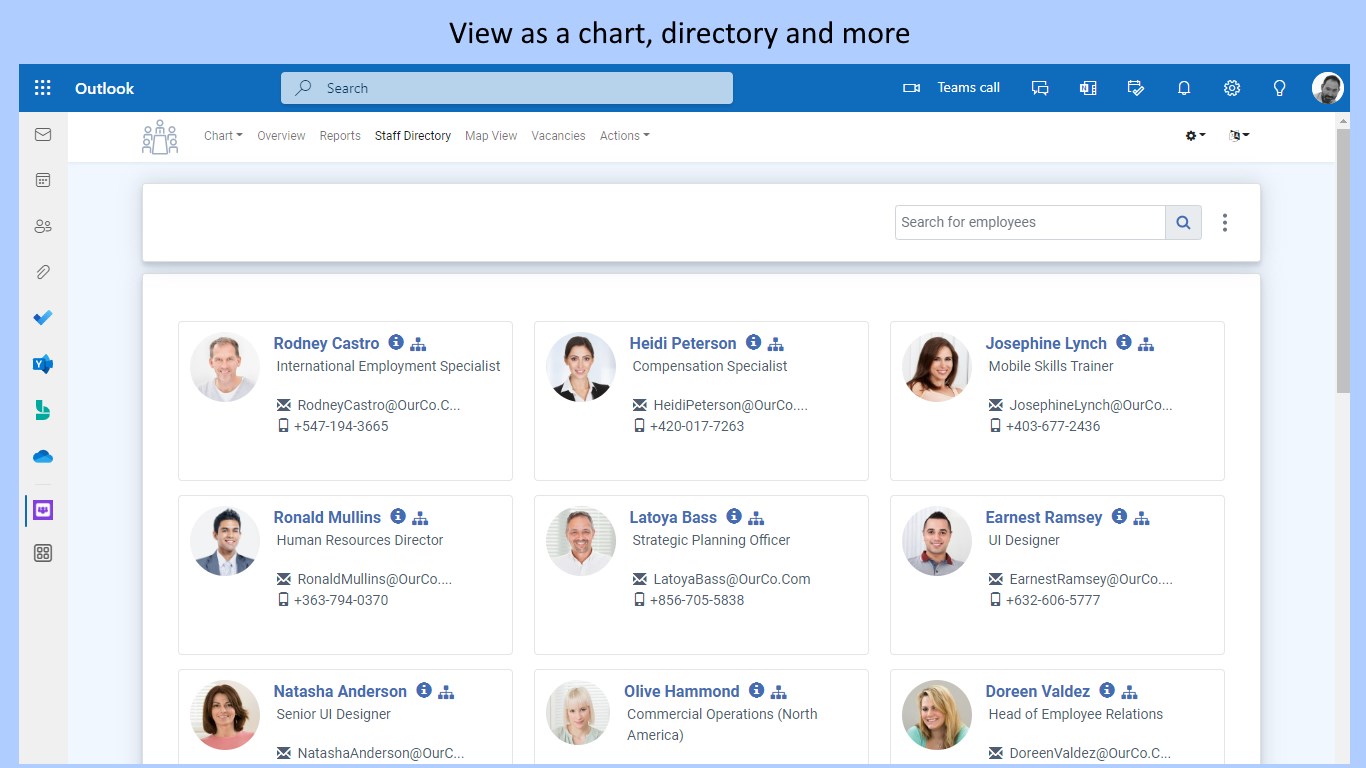Go to the Overview tab
Image resolution: width=1366 pixels, height=768 pixels.
click(x=281, y=136)
